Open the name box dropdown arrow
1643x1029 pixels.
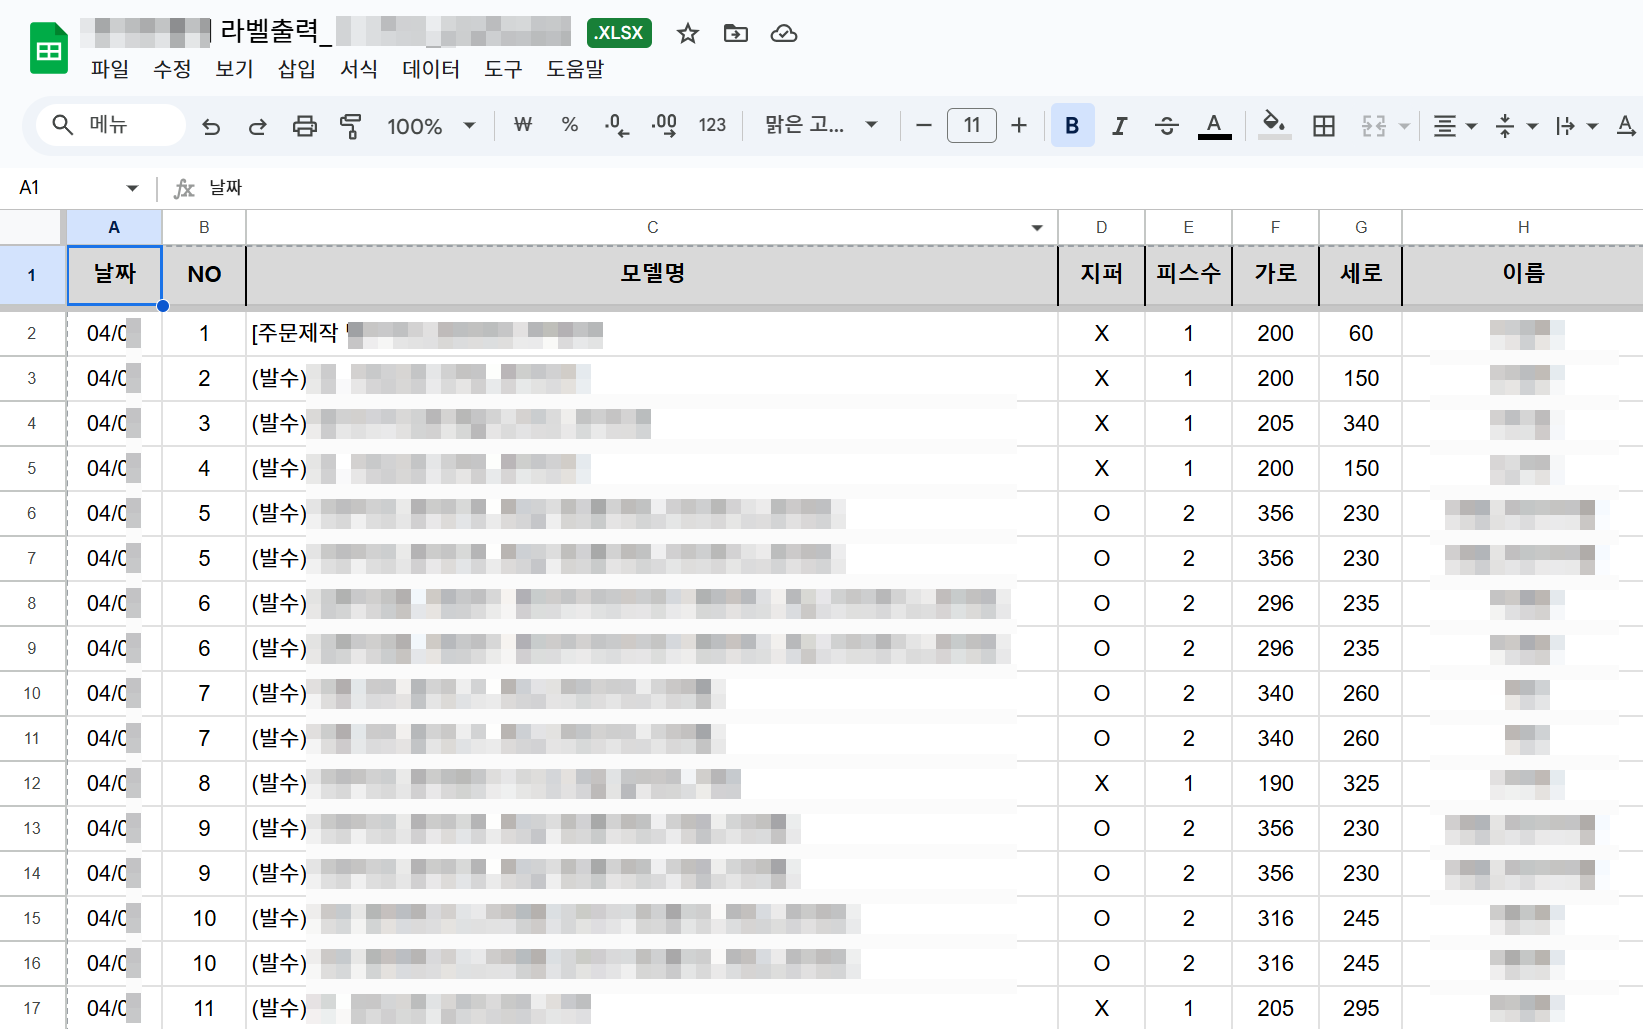[132, 188]
